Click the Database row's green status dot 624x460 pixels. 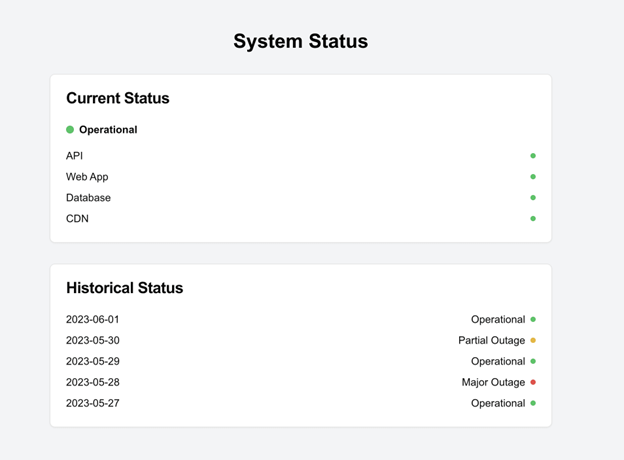click(533, 198)
